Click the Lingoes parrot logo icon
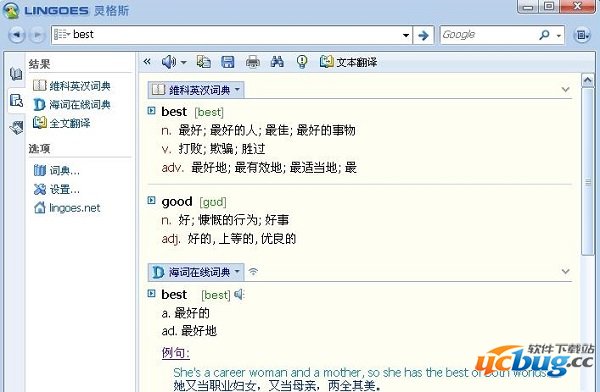 click(x=11, y=10)
